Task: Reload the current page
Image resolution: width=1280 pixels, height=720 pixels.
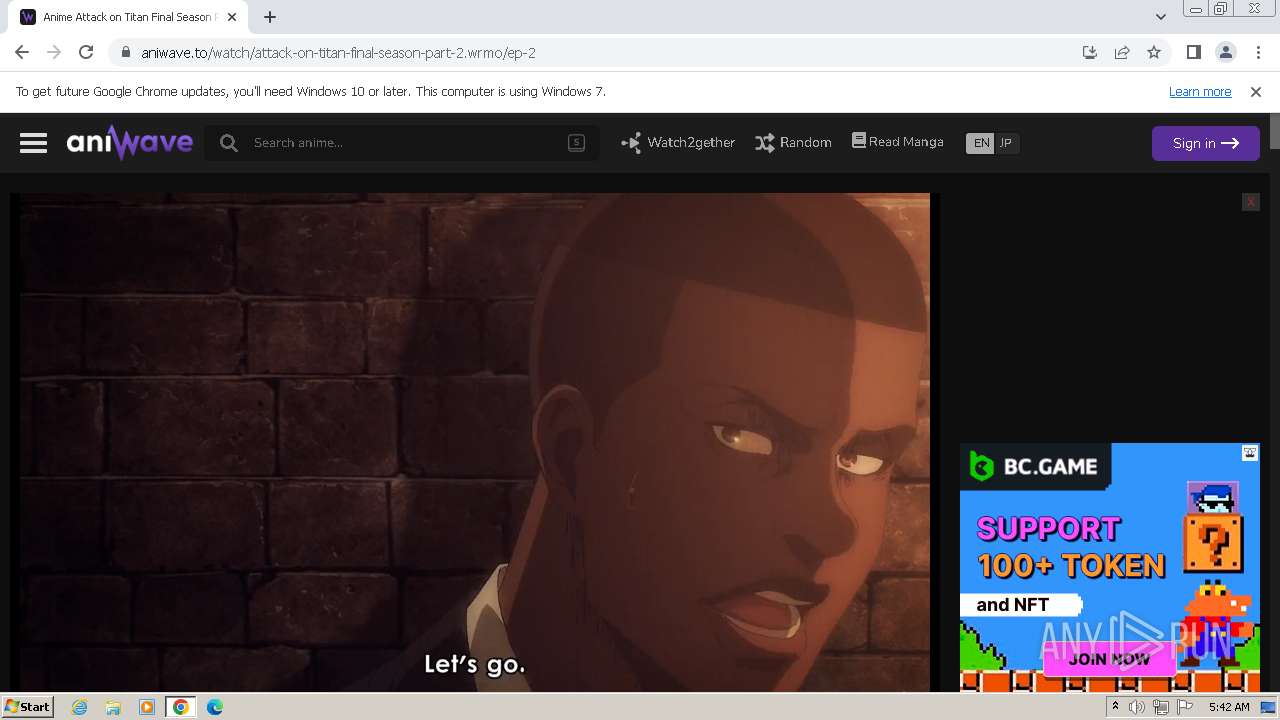Action: pos(86,52)
